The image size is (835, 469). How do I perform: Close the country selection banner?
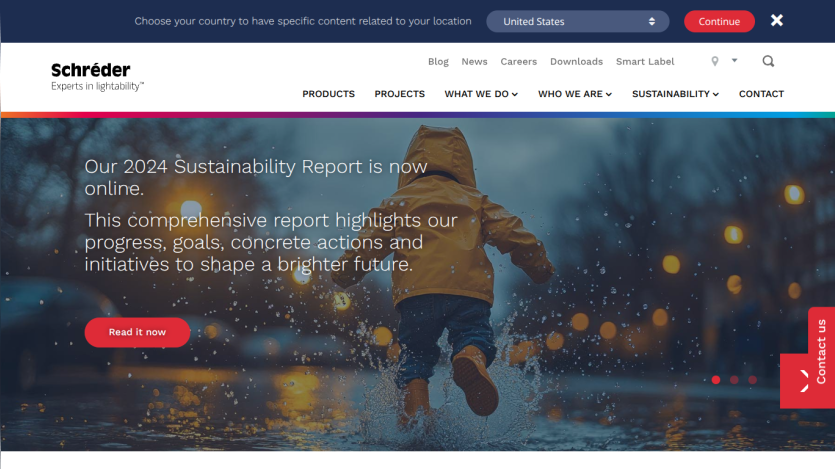coord(777,20)
